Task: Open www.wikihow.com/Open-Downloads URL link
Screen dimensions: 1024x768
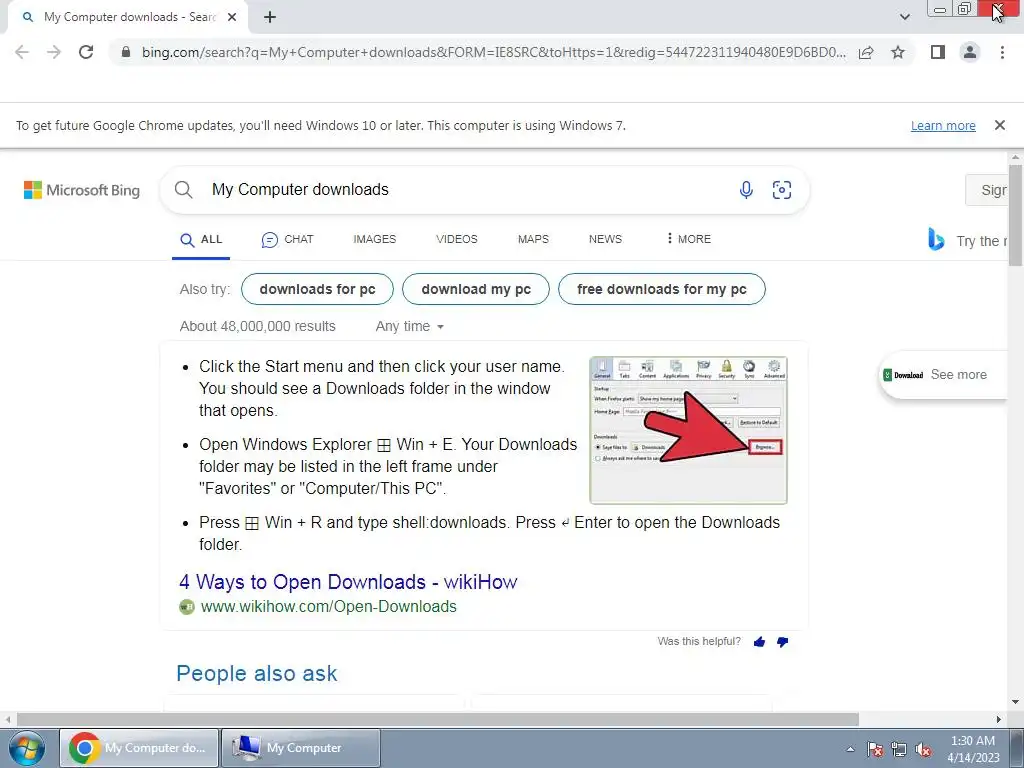Action: click(x=328, y=607)
